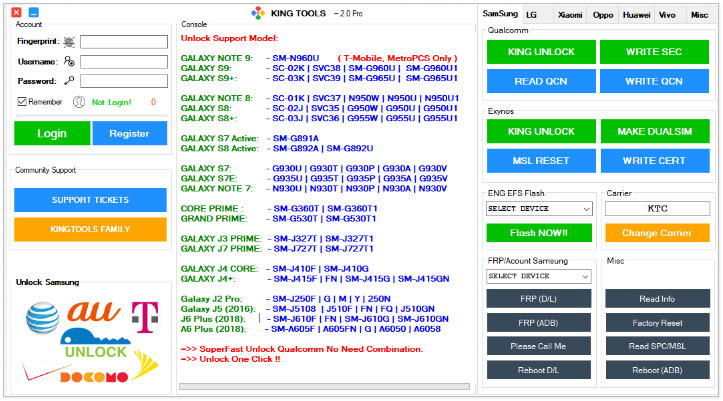The image size is (723, 401).
Task: Click the Please Call Me button
Action: coord(539,346)
